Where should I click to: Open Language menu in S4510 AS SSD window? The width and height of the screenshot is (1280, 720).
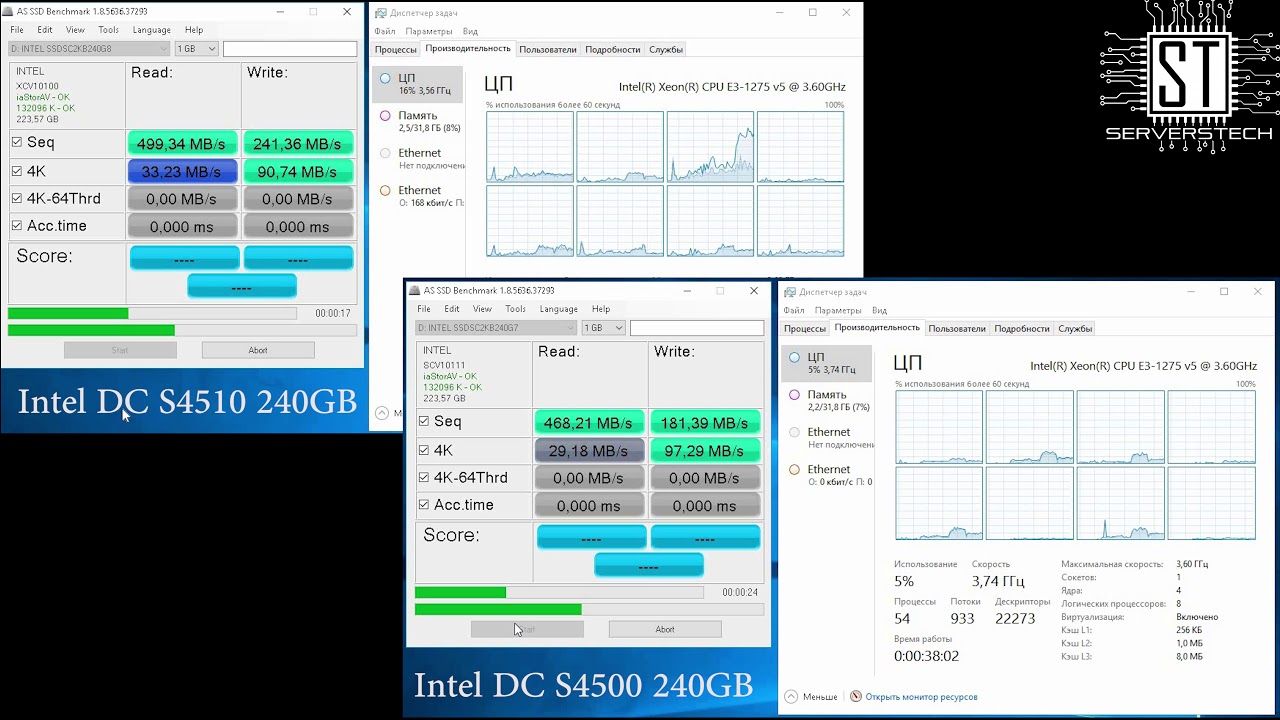coord(151,30)
